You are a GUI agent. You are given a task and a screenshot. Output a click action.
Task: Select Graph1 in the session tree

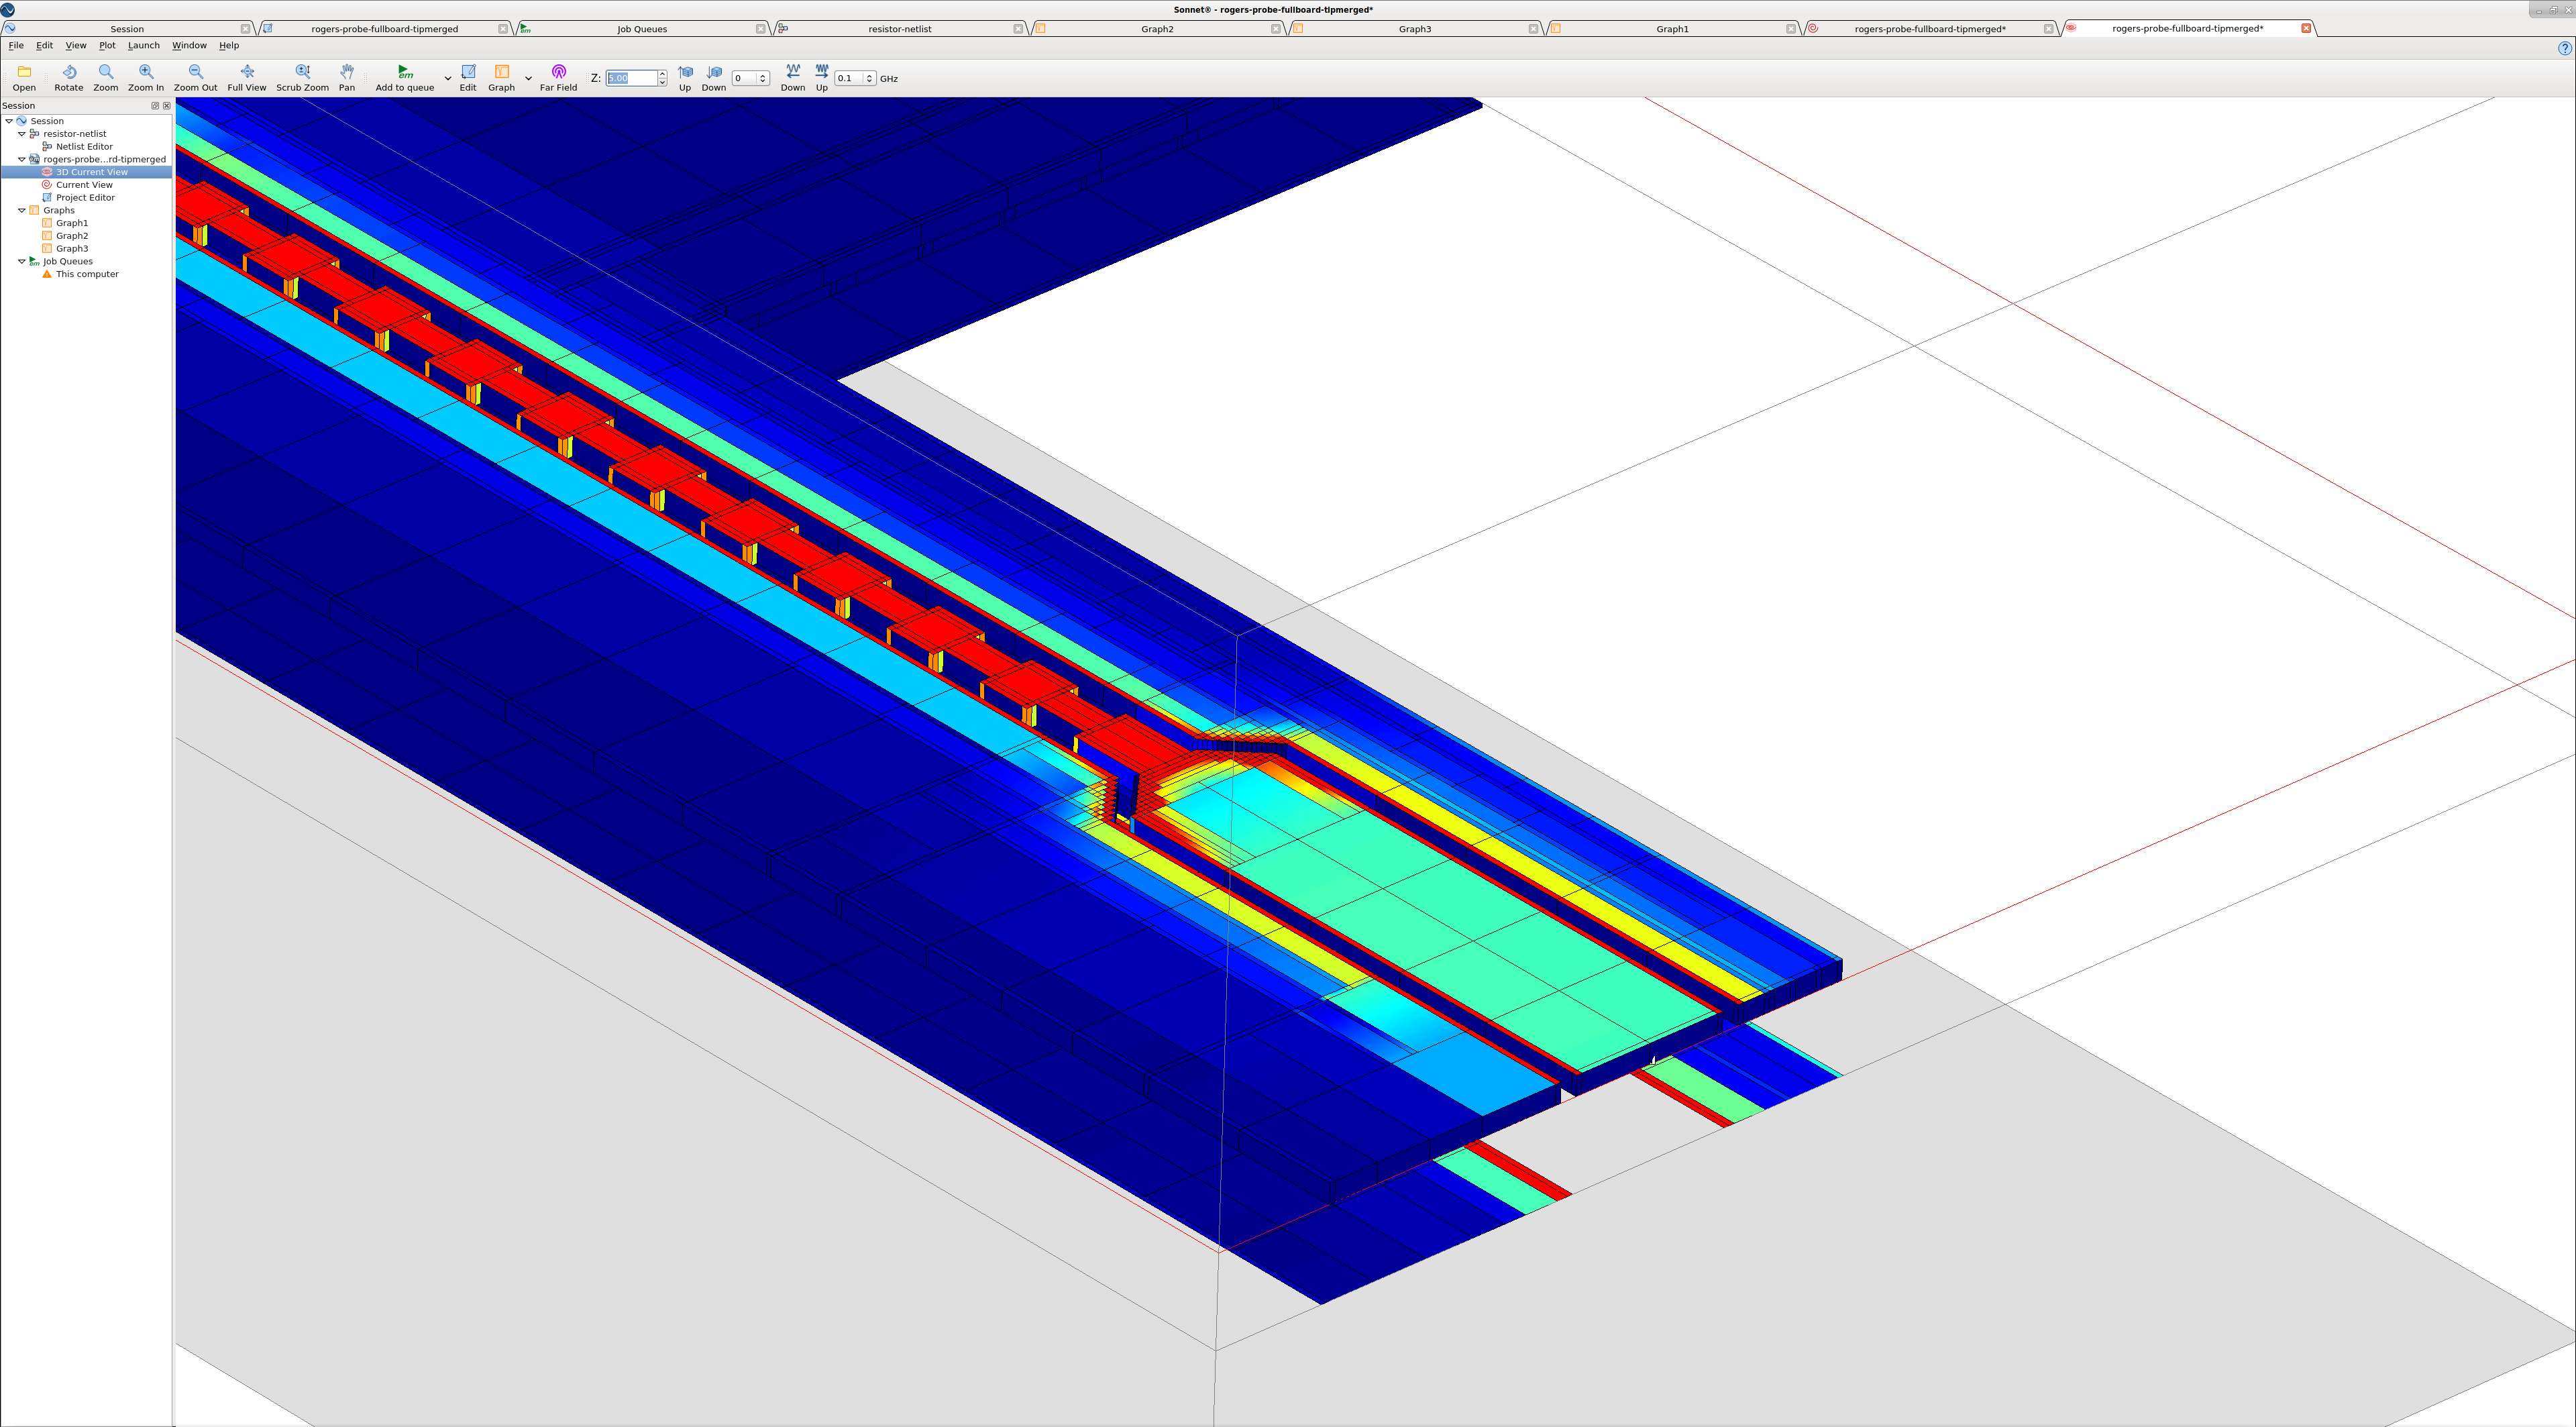72,223
